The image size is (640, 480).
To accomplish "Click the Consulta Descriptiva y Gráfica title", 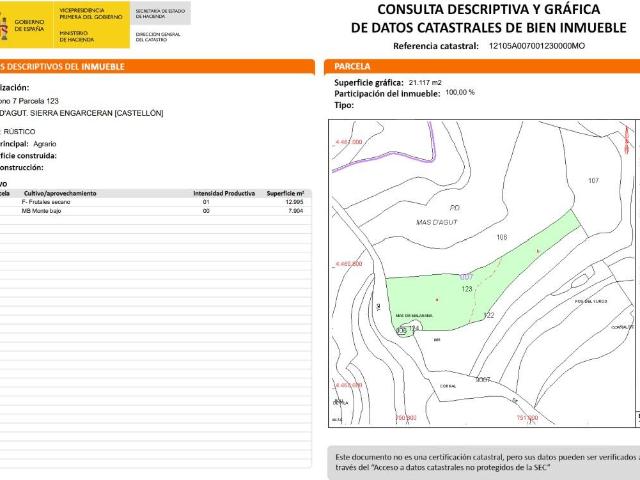I will click(x=489, y=18).
